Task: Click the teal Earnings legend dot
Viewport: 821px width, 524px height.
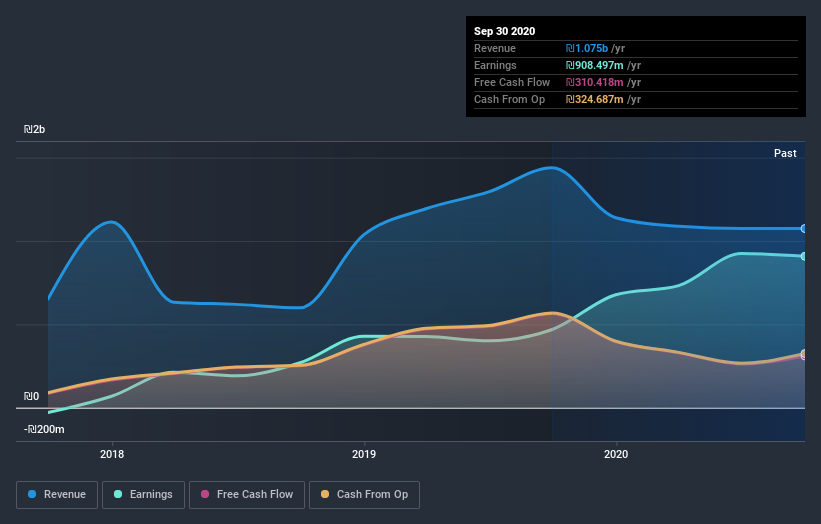Action: tap(118, 494)
